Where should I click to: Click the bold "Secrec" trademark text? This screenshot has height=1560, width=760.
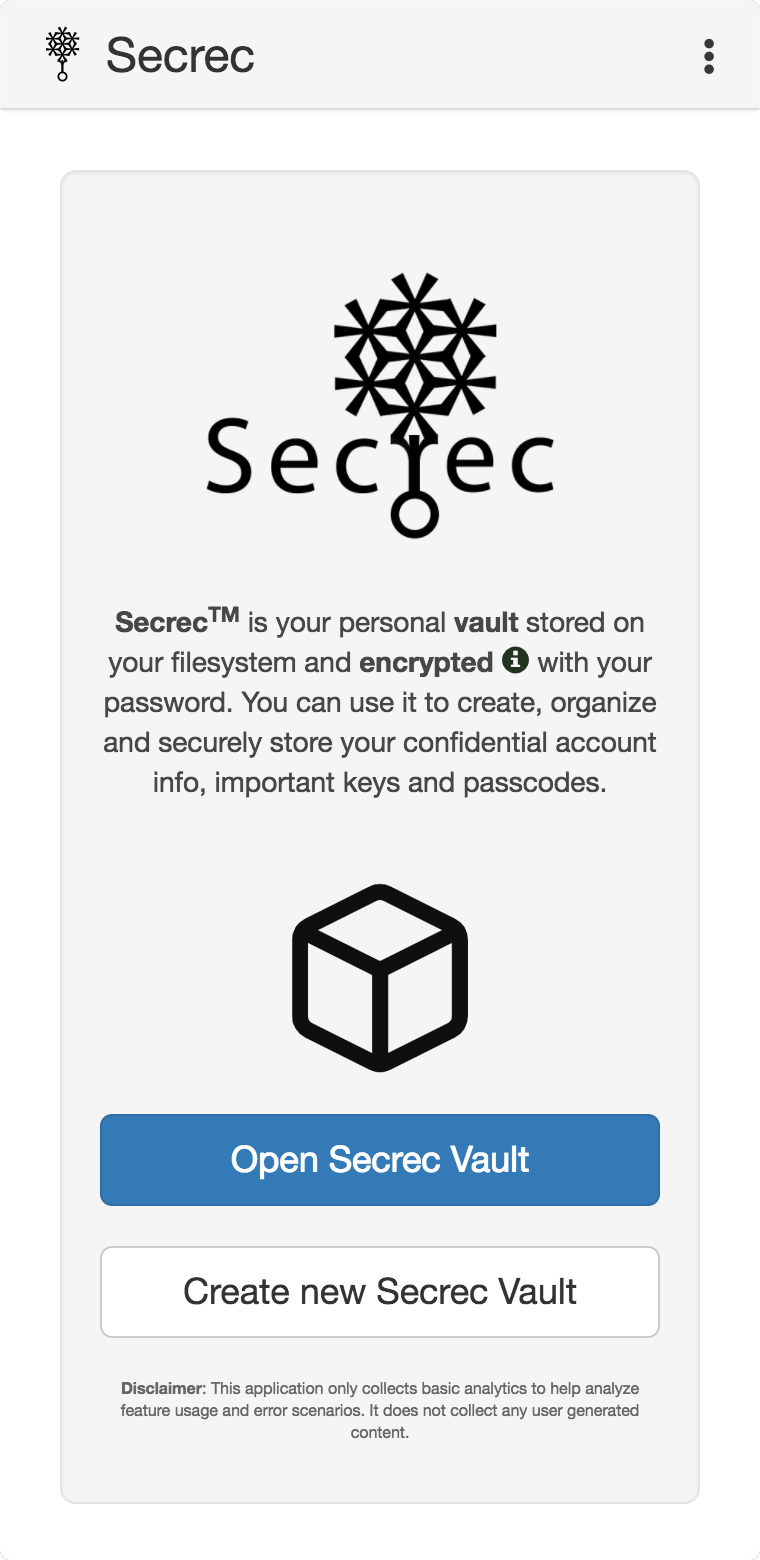click(x=160, y=622)
